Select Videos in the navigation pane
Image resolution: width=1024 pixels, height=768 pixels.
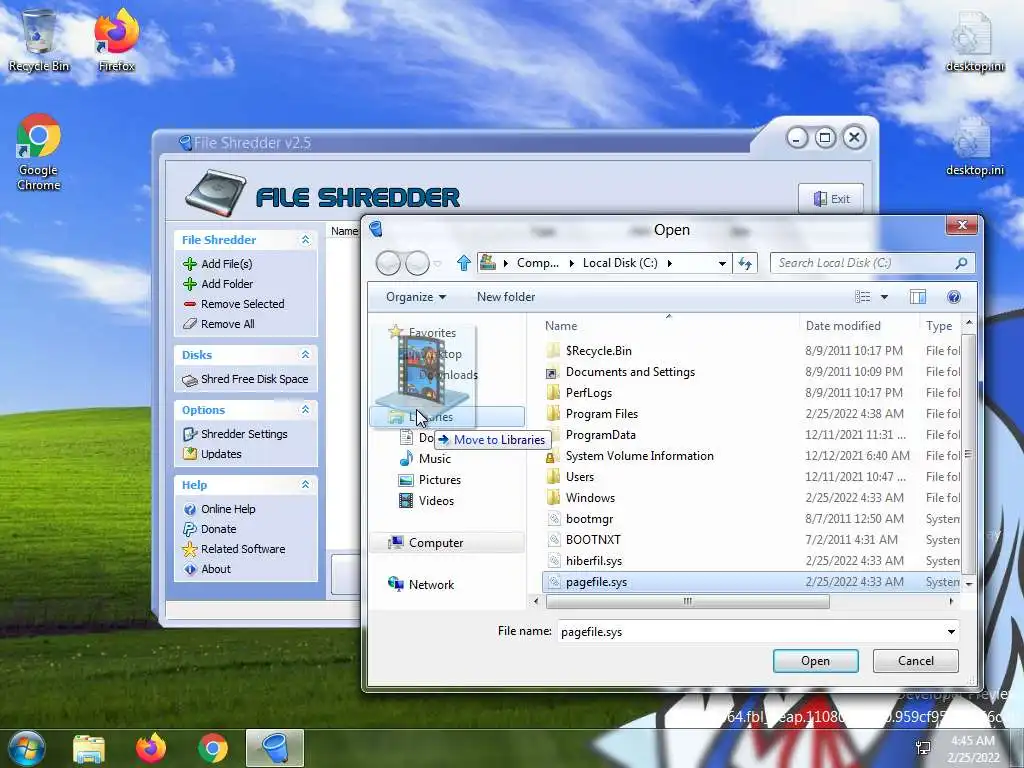click(x=426, y=501)
